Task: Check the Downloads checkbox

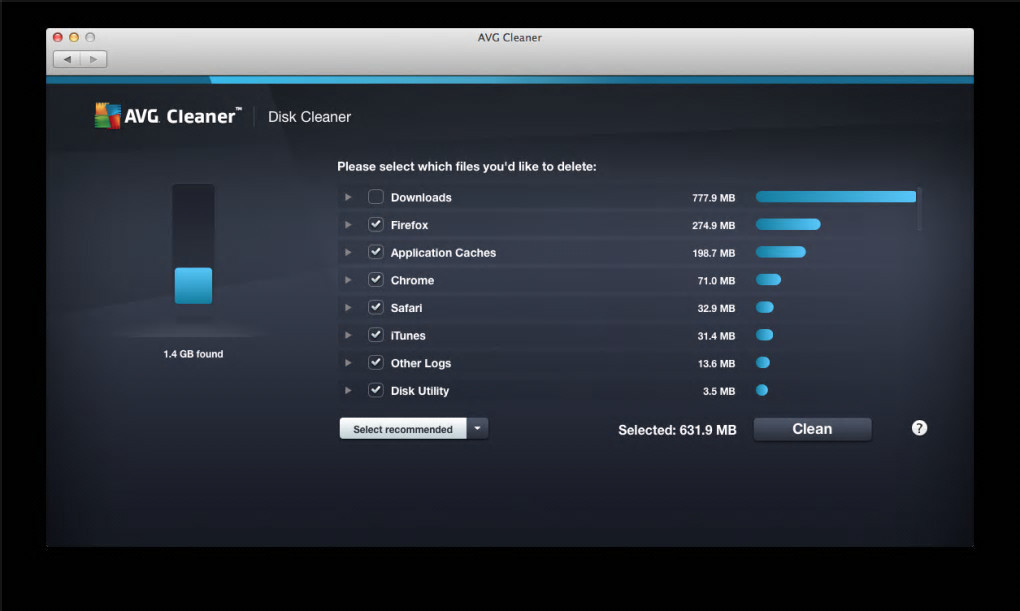Action: click(x=375, y=197)
